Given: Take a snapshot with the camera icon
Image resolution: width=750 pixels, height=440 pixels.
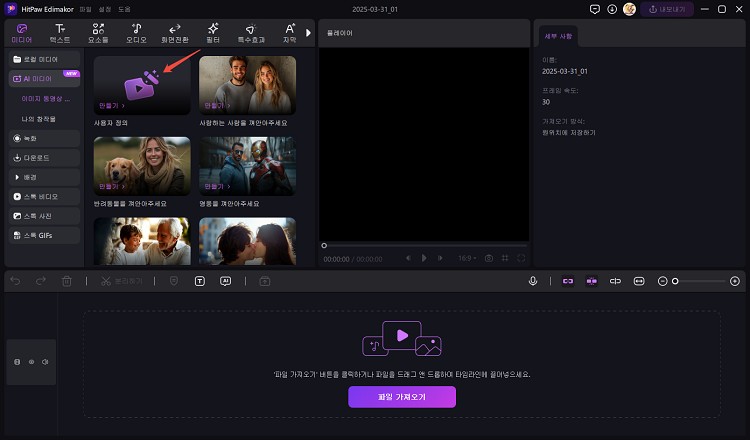Looking at the screenshot, I should pyautogui.click(x=489, y=258).
